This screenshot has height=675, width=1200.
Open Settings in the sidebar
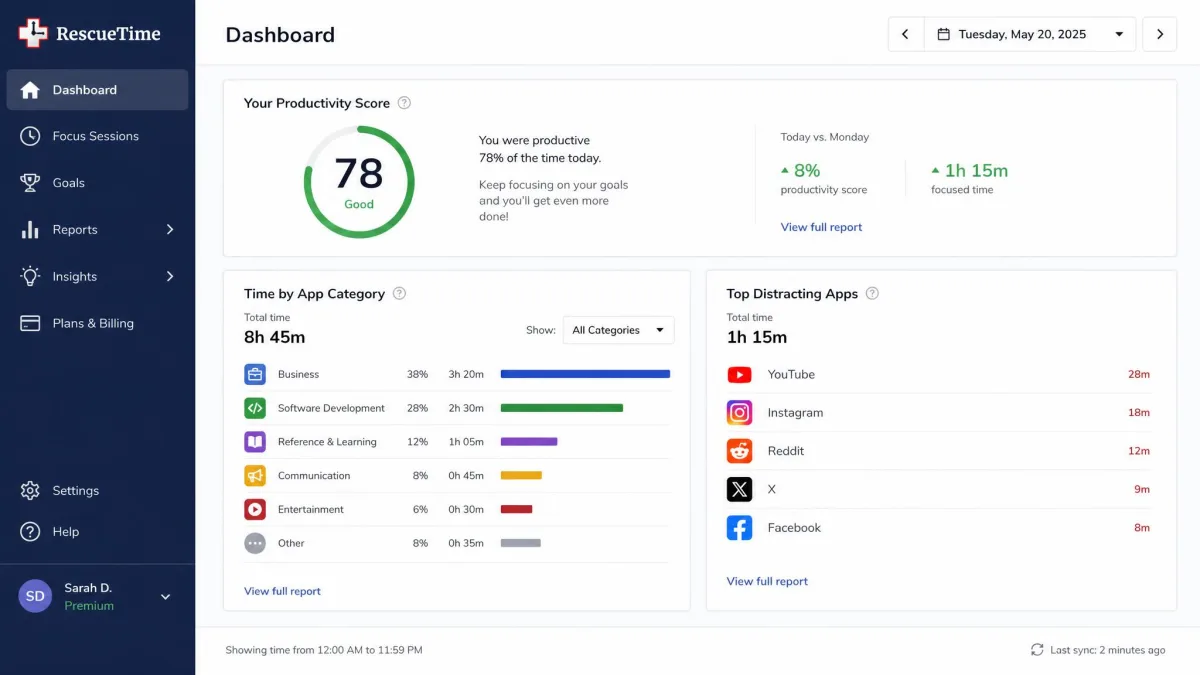[97, 491]
